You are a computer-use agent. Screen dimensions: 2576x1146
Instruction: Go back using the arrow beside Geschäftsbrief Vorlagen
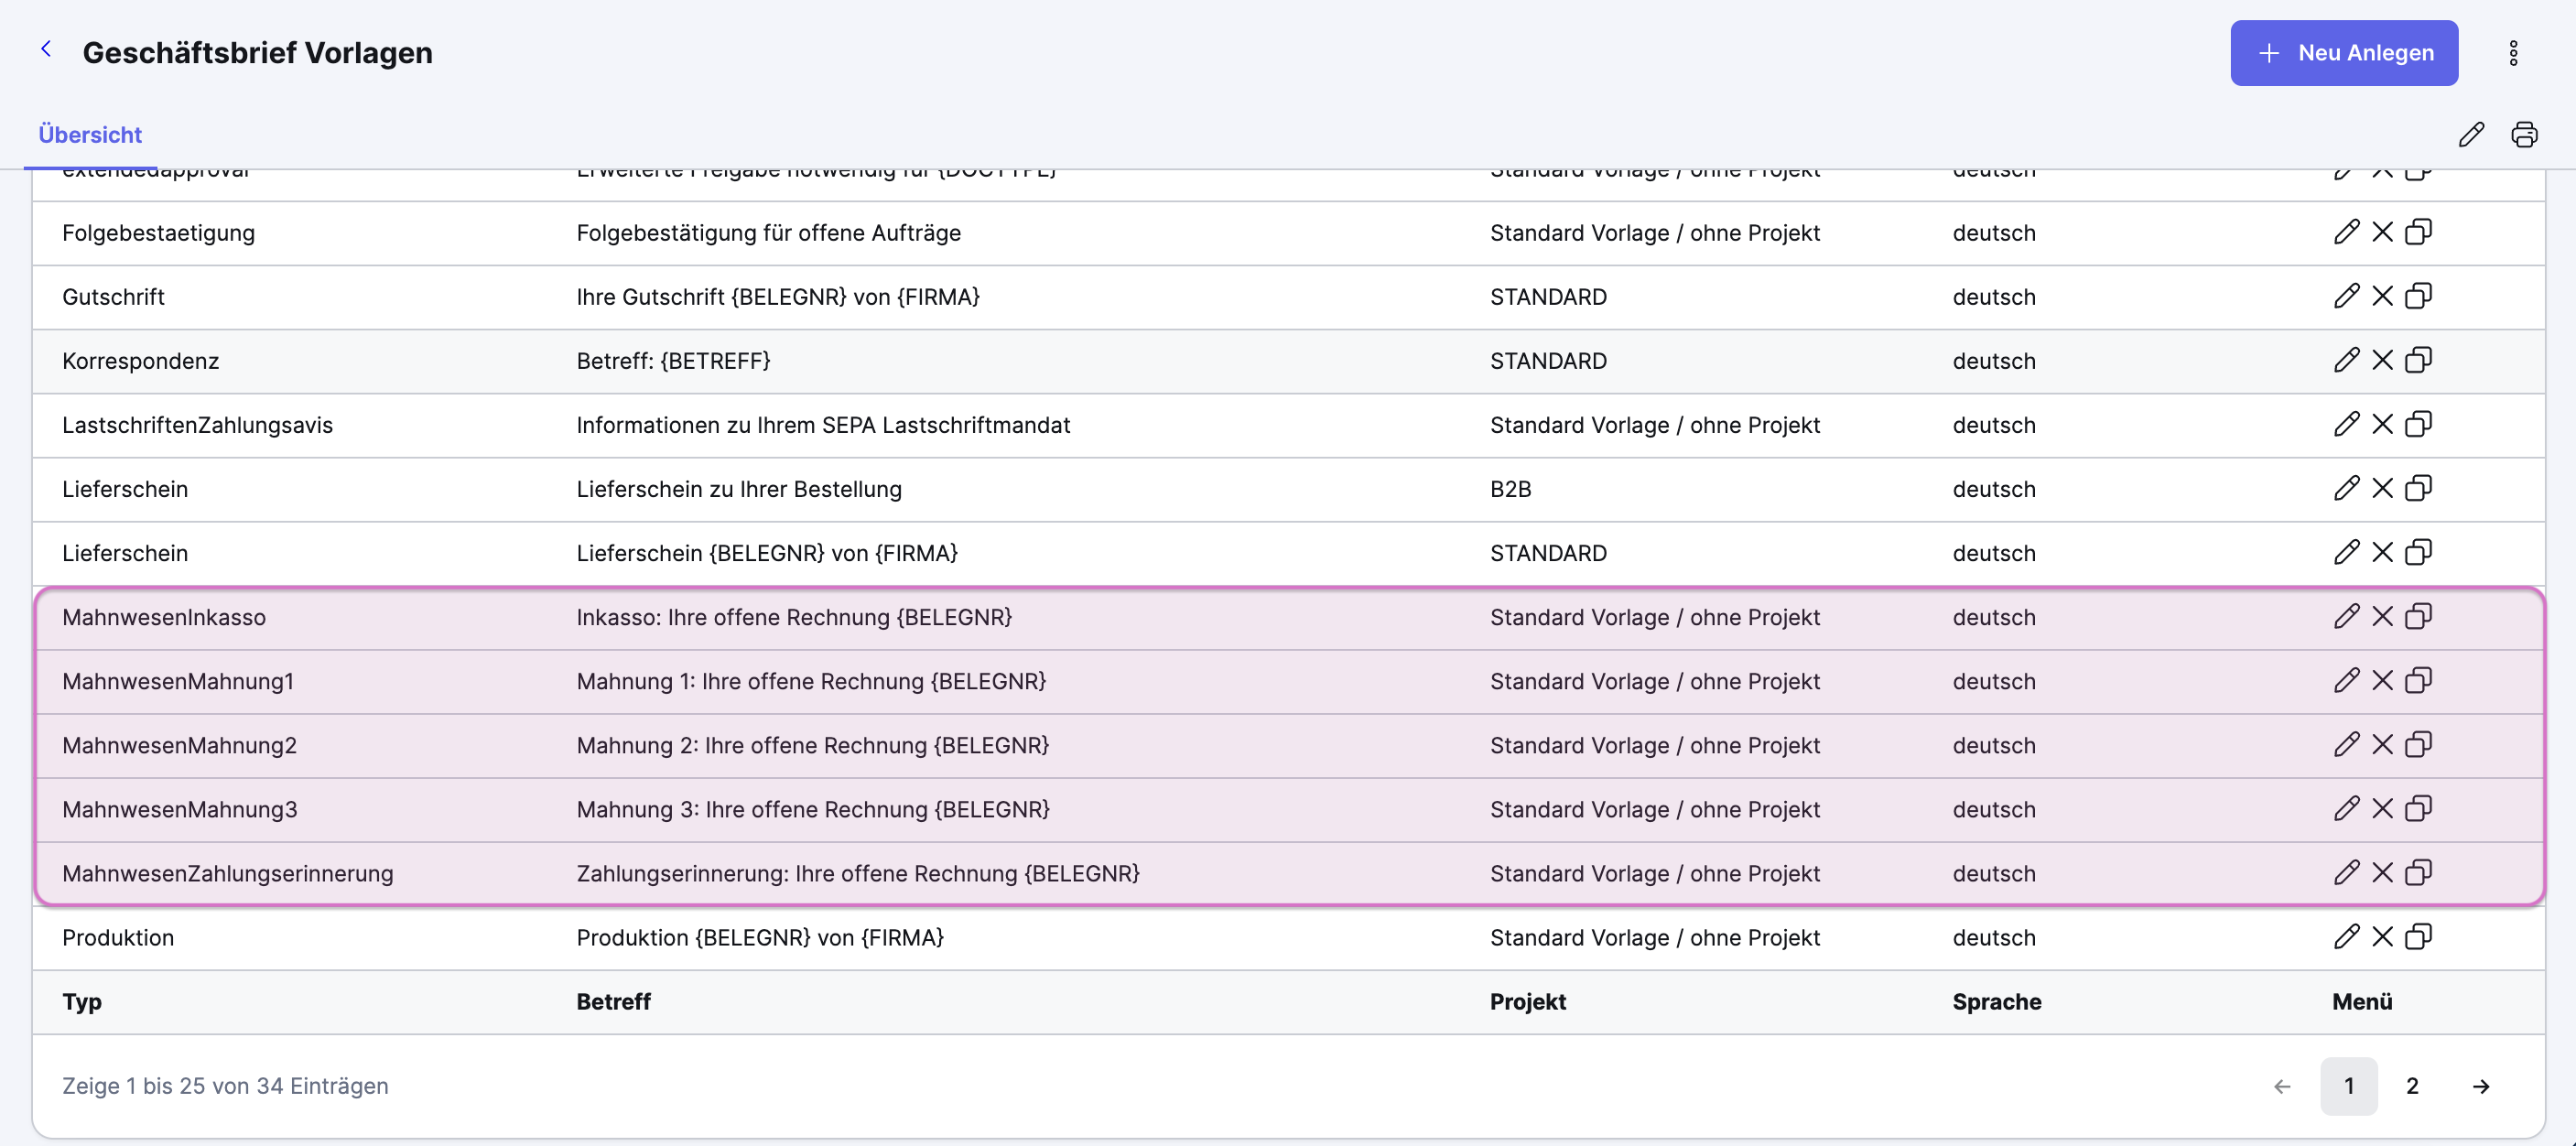46,49
